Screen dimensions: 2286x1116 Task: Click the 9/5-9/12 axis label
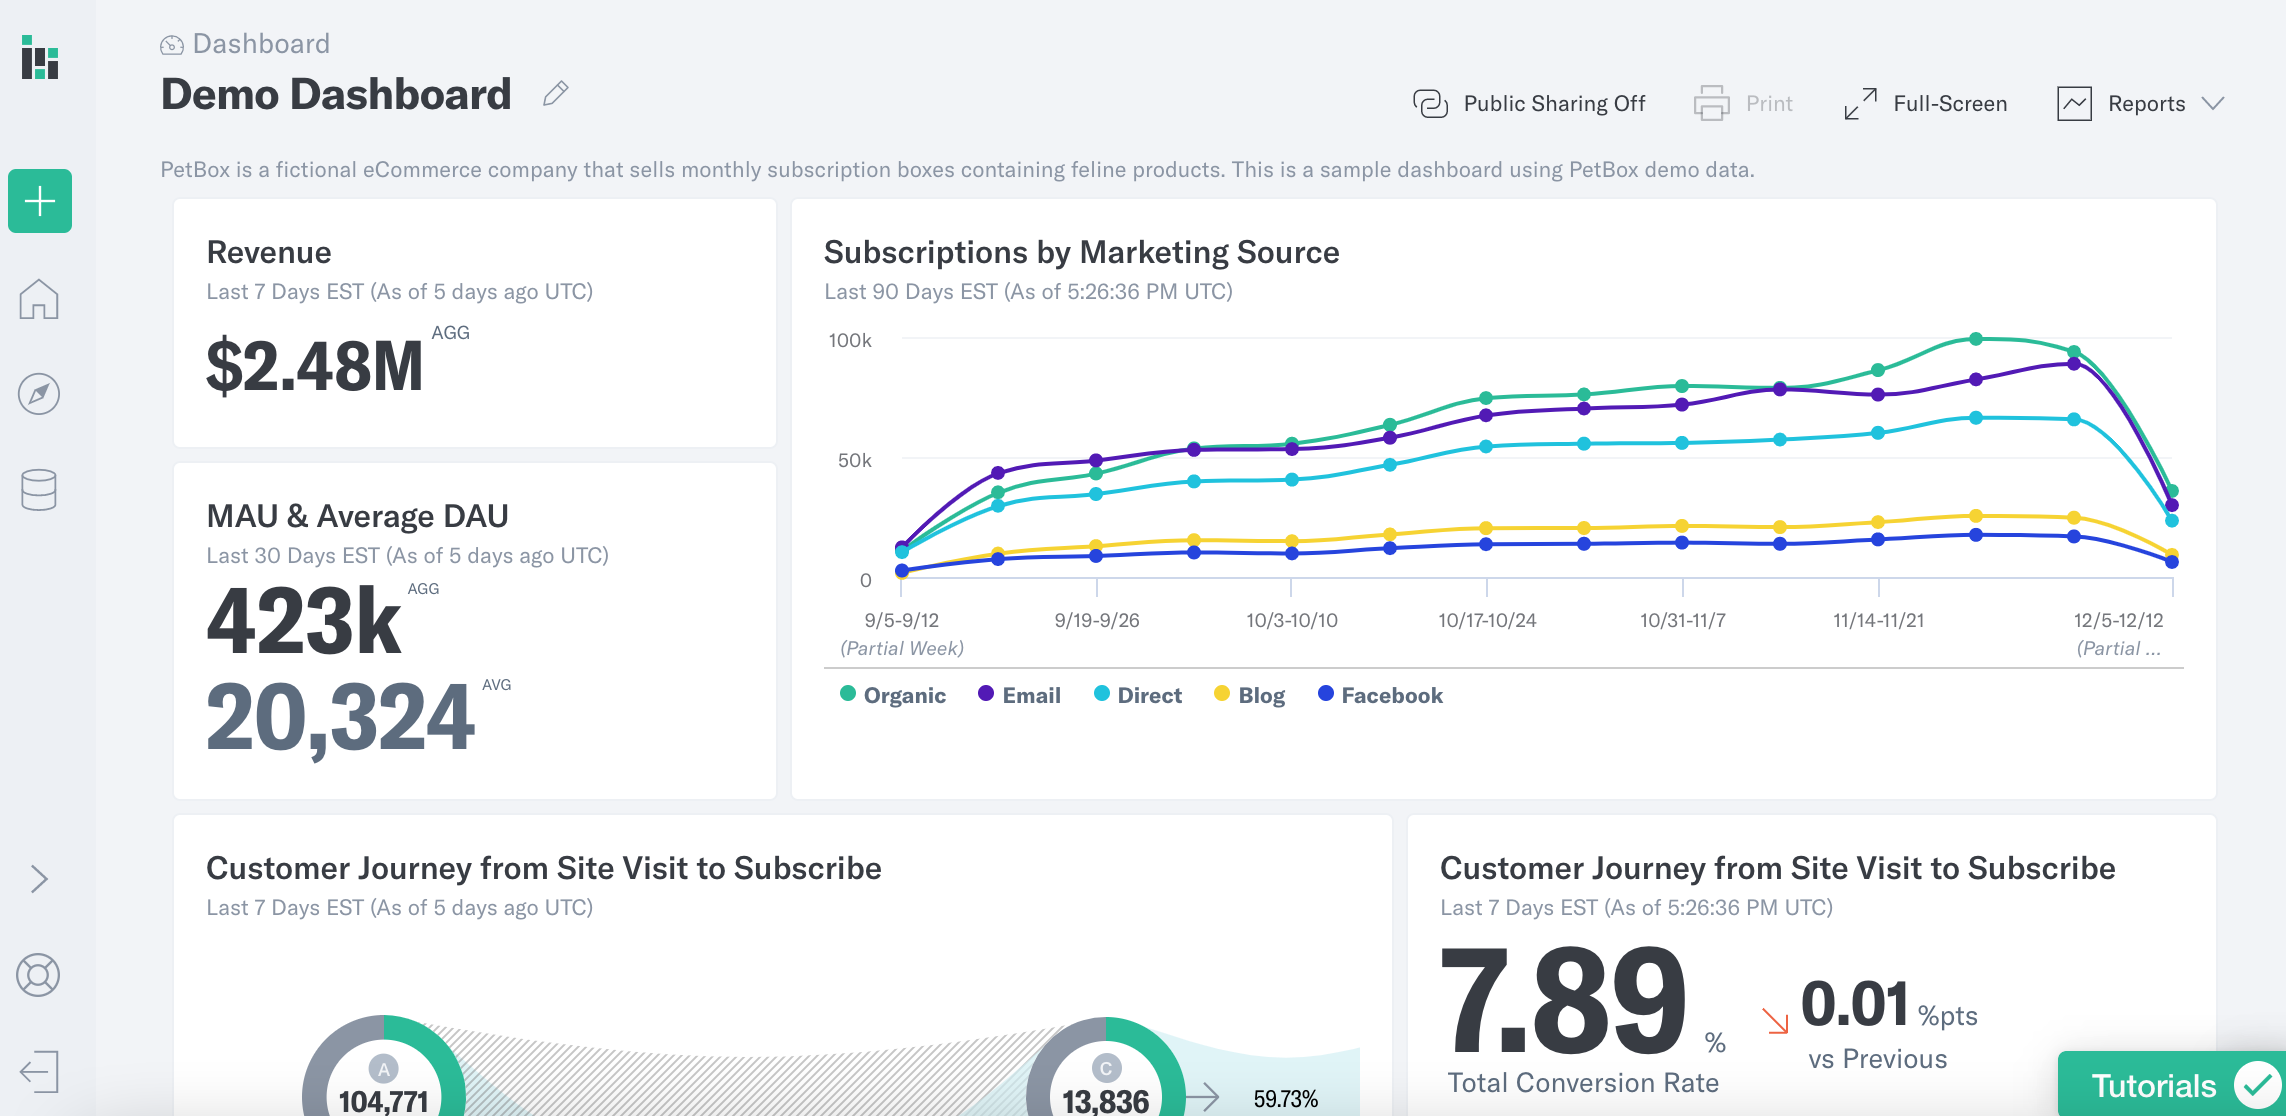[902, 620]
